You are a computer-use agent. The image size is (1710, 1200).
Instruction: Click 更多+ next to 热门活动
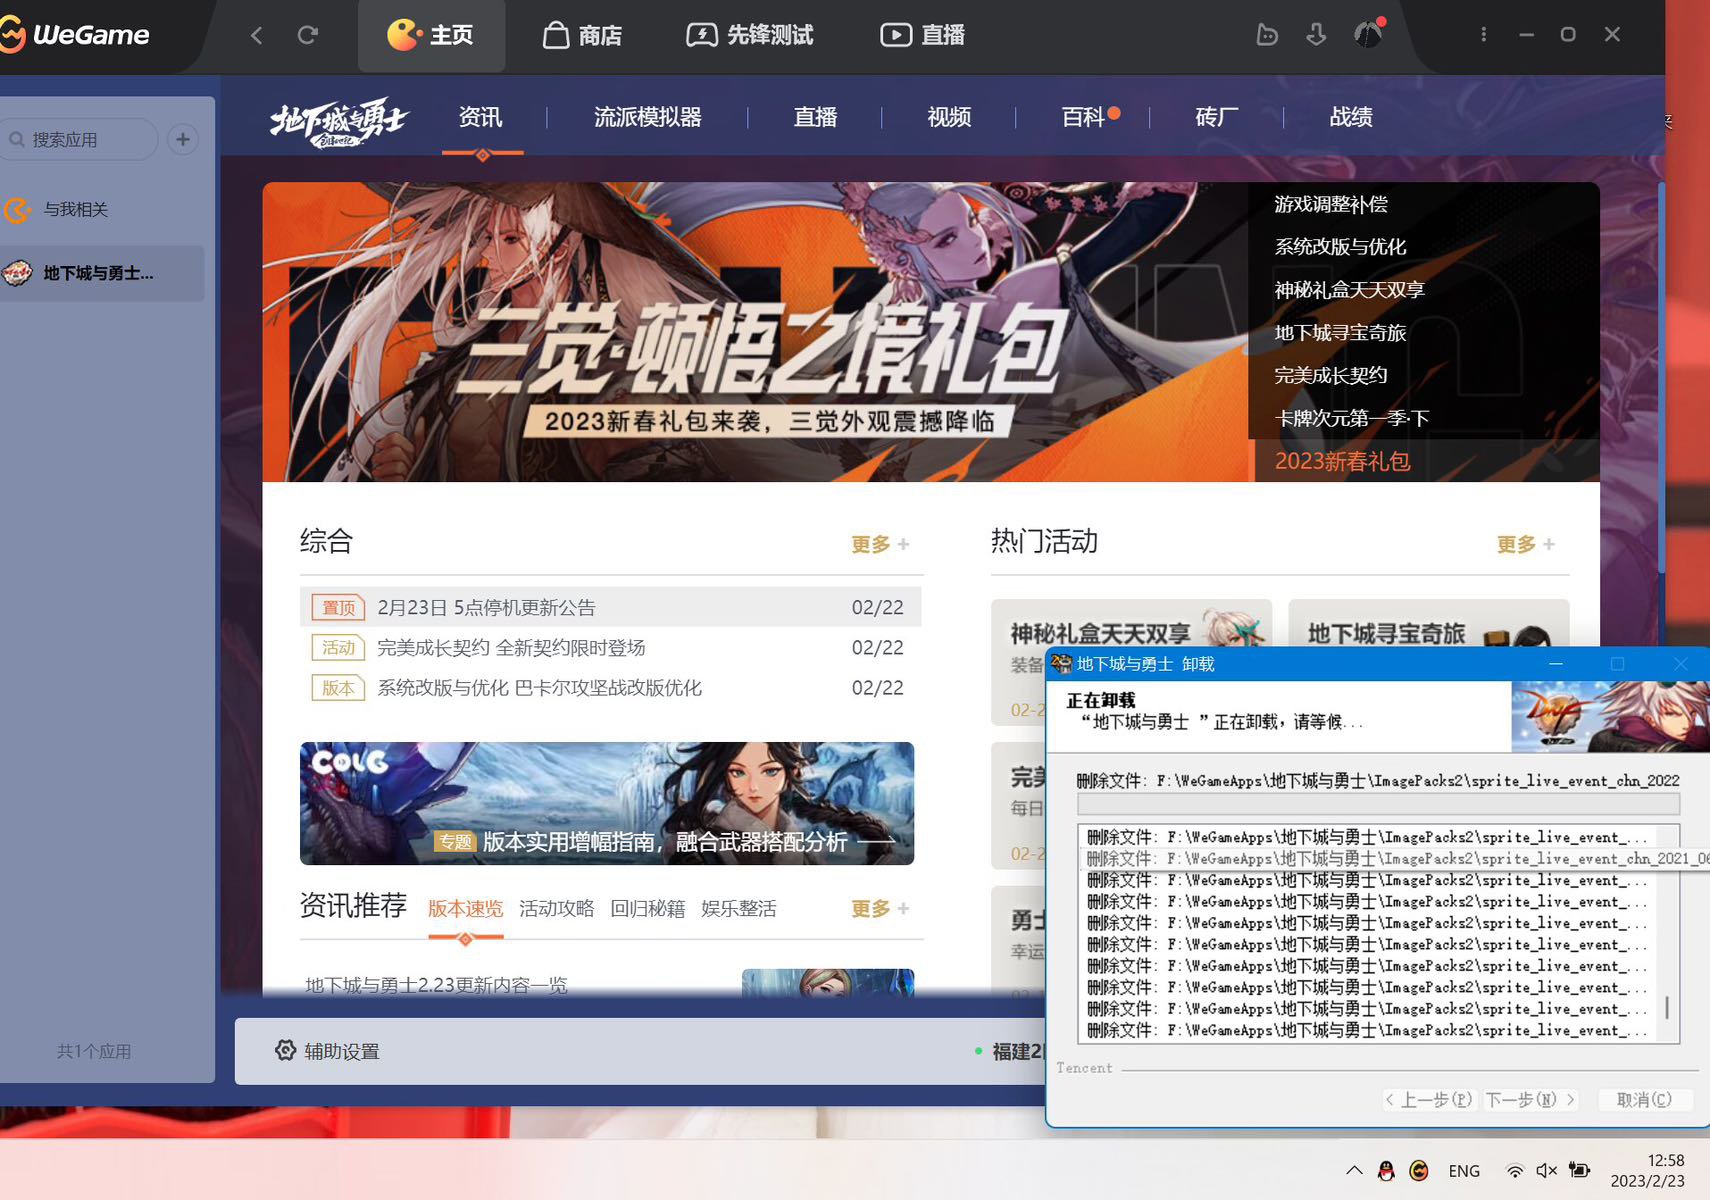point(1526,544)
